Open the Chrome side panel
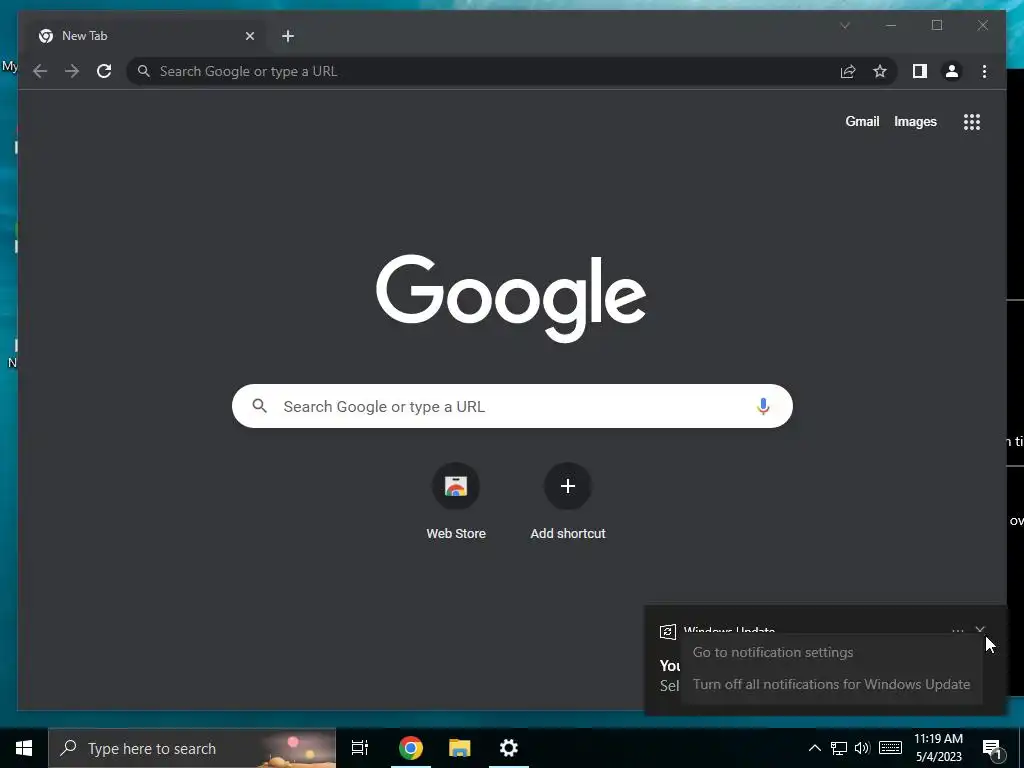Screen dimensions: 1024x768 click(920, 71)
